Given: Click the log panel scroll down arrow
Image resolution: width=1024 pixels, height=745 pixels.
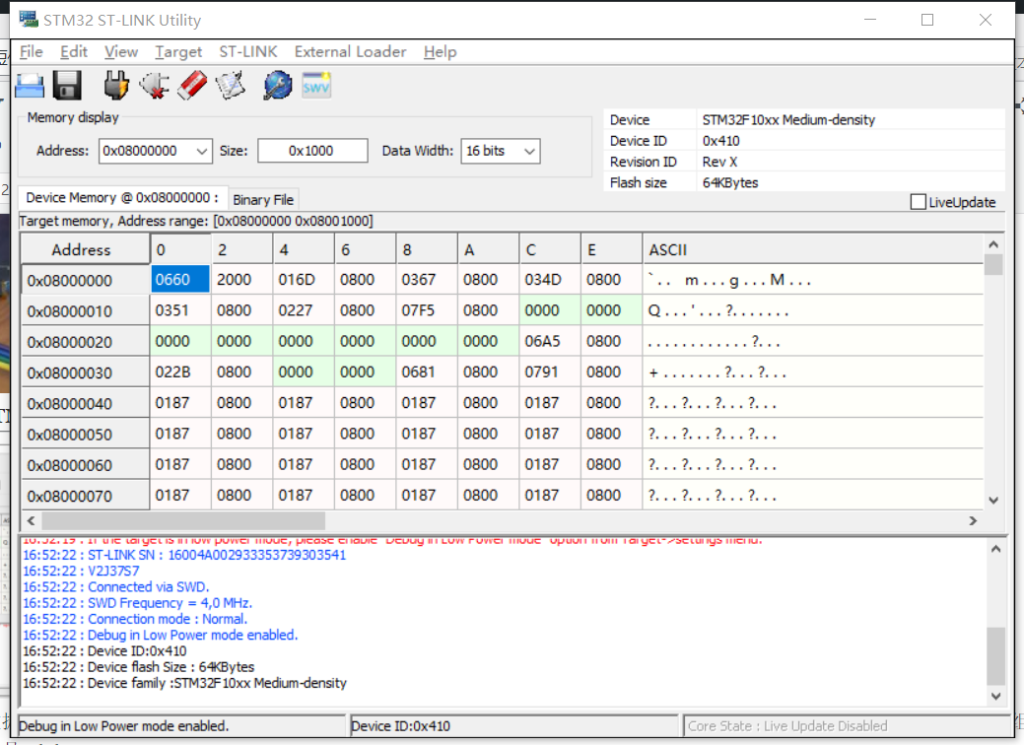Looking at the screenshot, I should tap(995, 696).
